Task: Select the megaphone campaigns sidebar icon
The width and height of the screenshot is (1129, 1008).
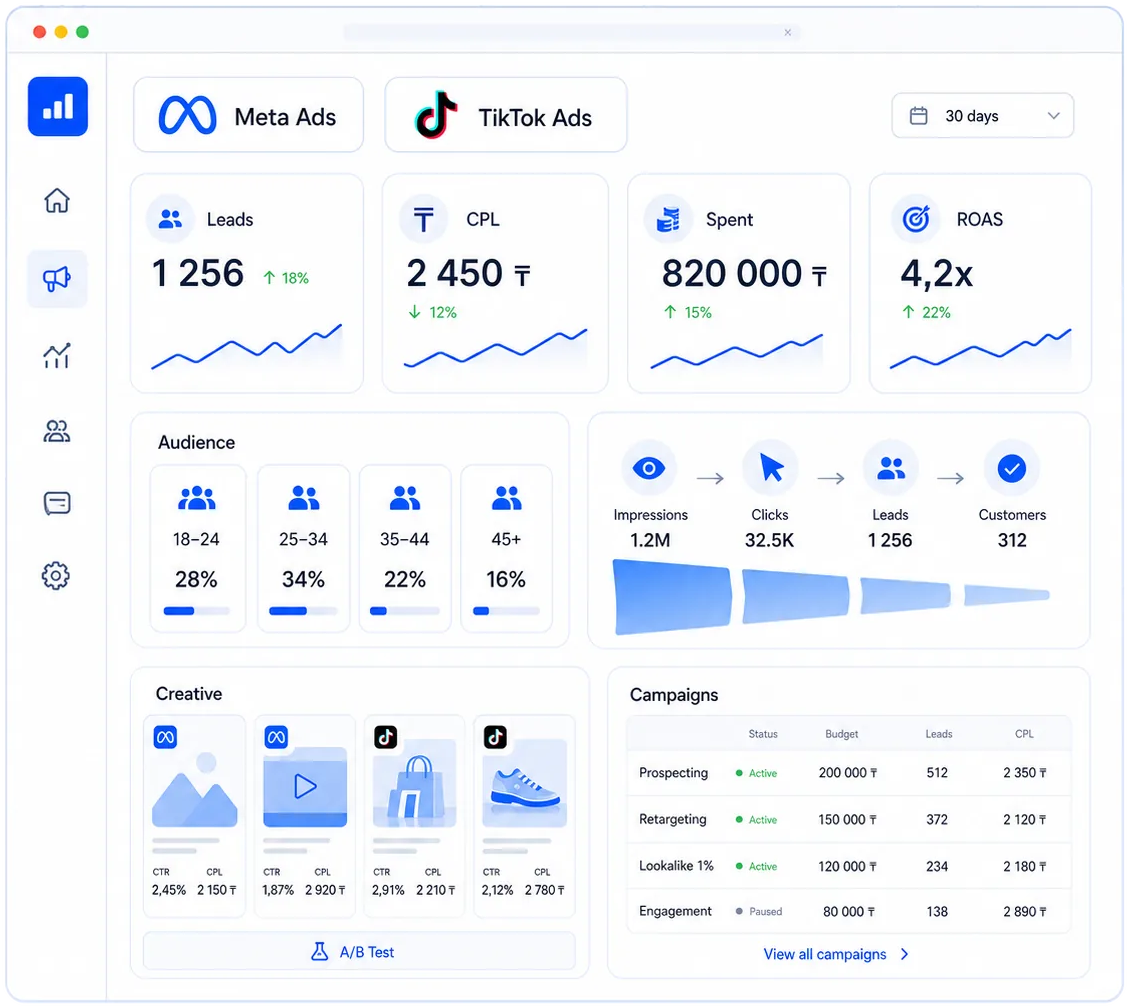Action: tap(57, 279)
